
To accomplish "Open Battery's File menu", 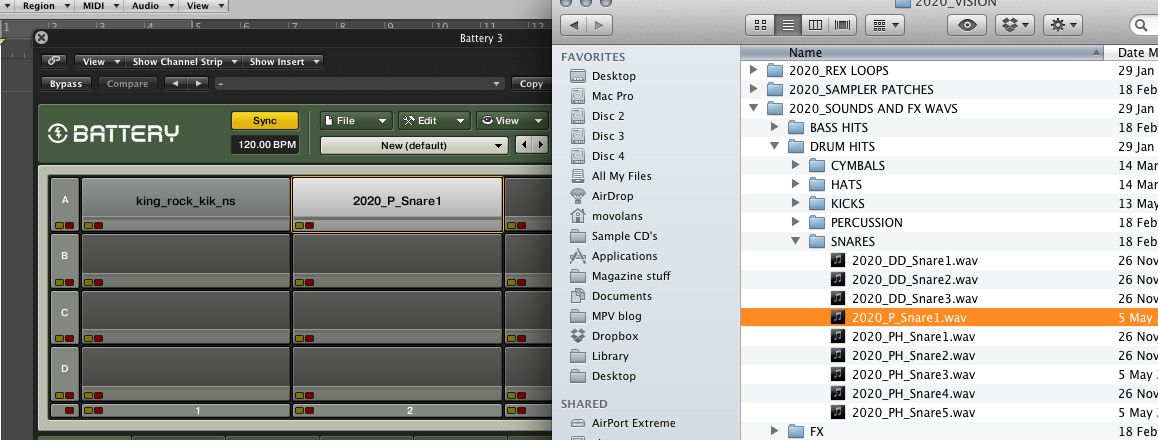I will (x=356, y=120).
